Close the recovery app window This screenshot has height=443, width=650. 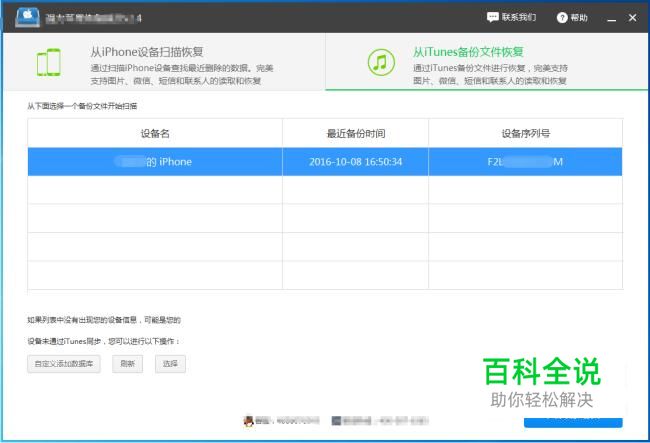(x=632, y=17)
